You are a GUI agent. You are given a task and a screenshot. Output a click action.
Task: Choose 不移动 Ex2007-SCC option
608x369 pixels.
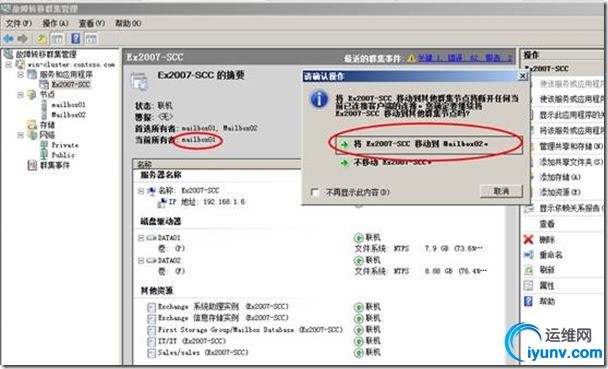(392, 162)
